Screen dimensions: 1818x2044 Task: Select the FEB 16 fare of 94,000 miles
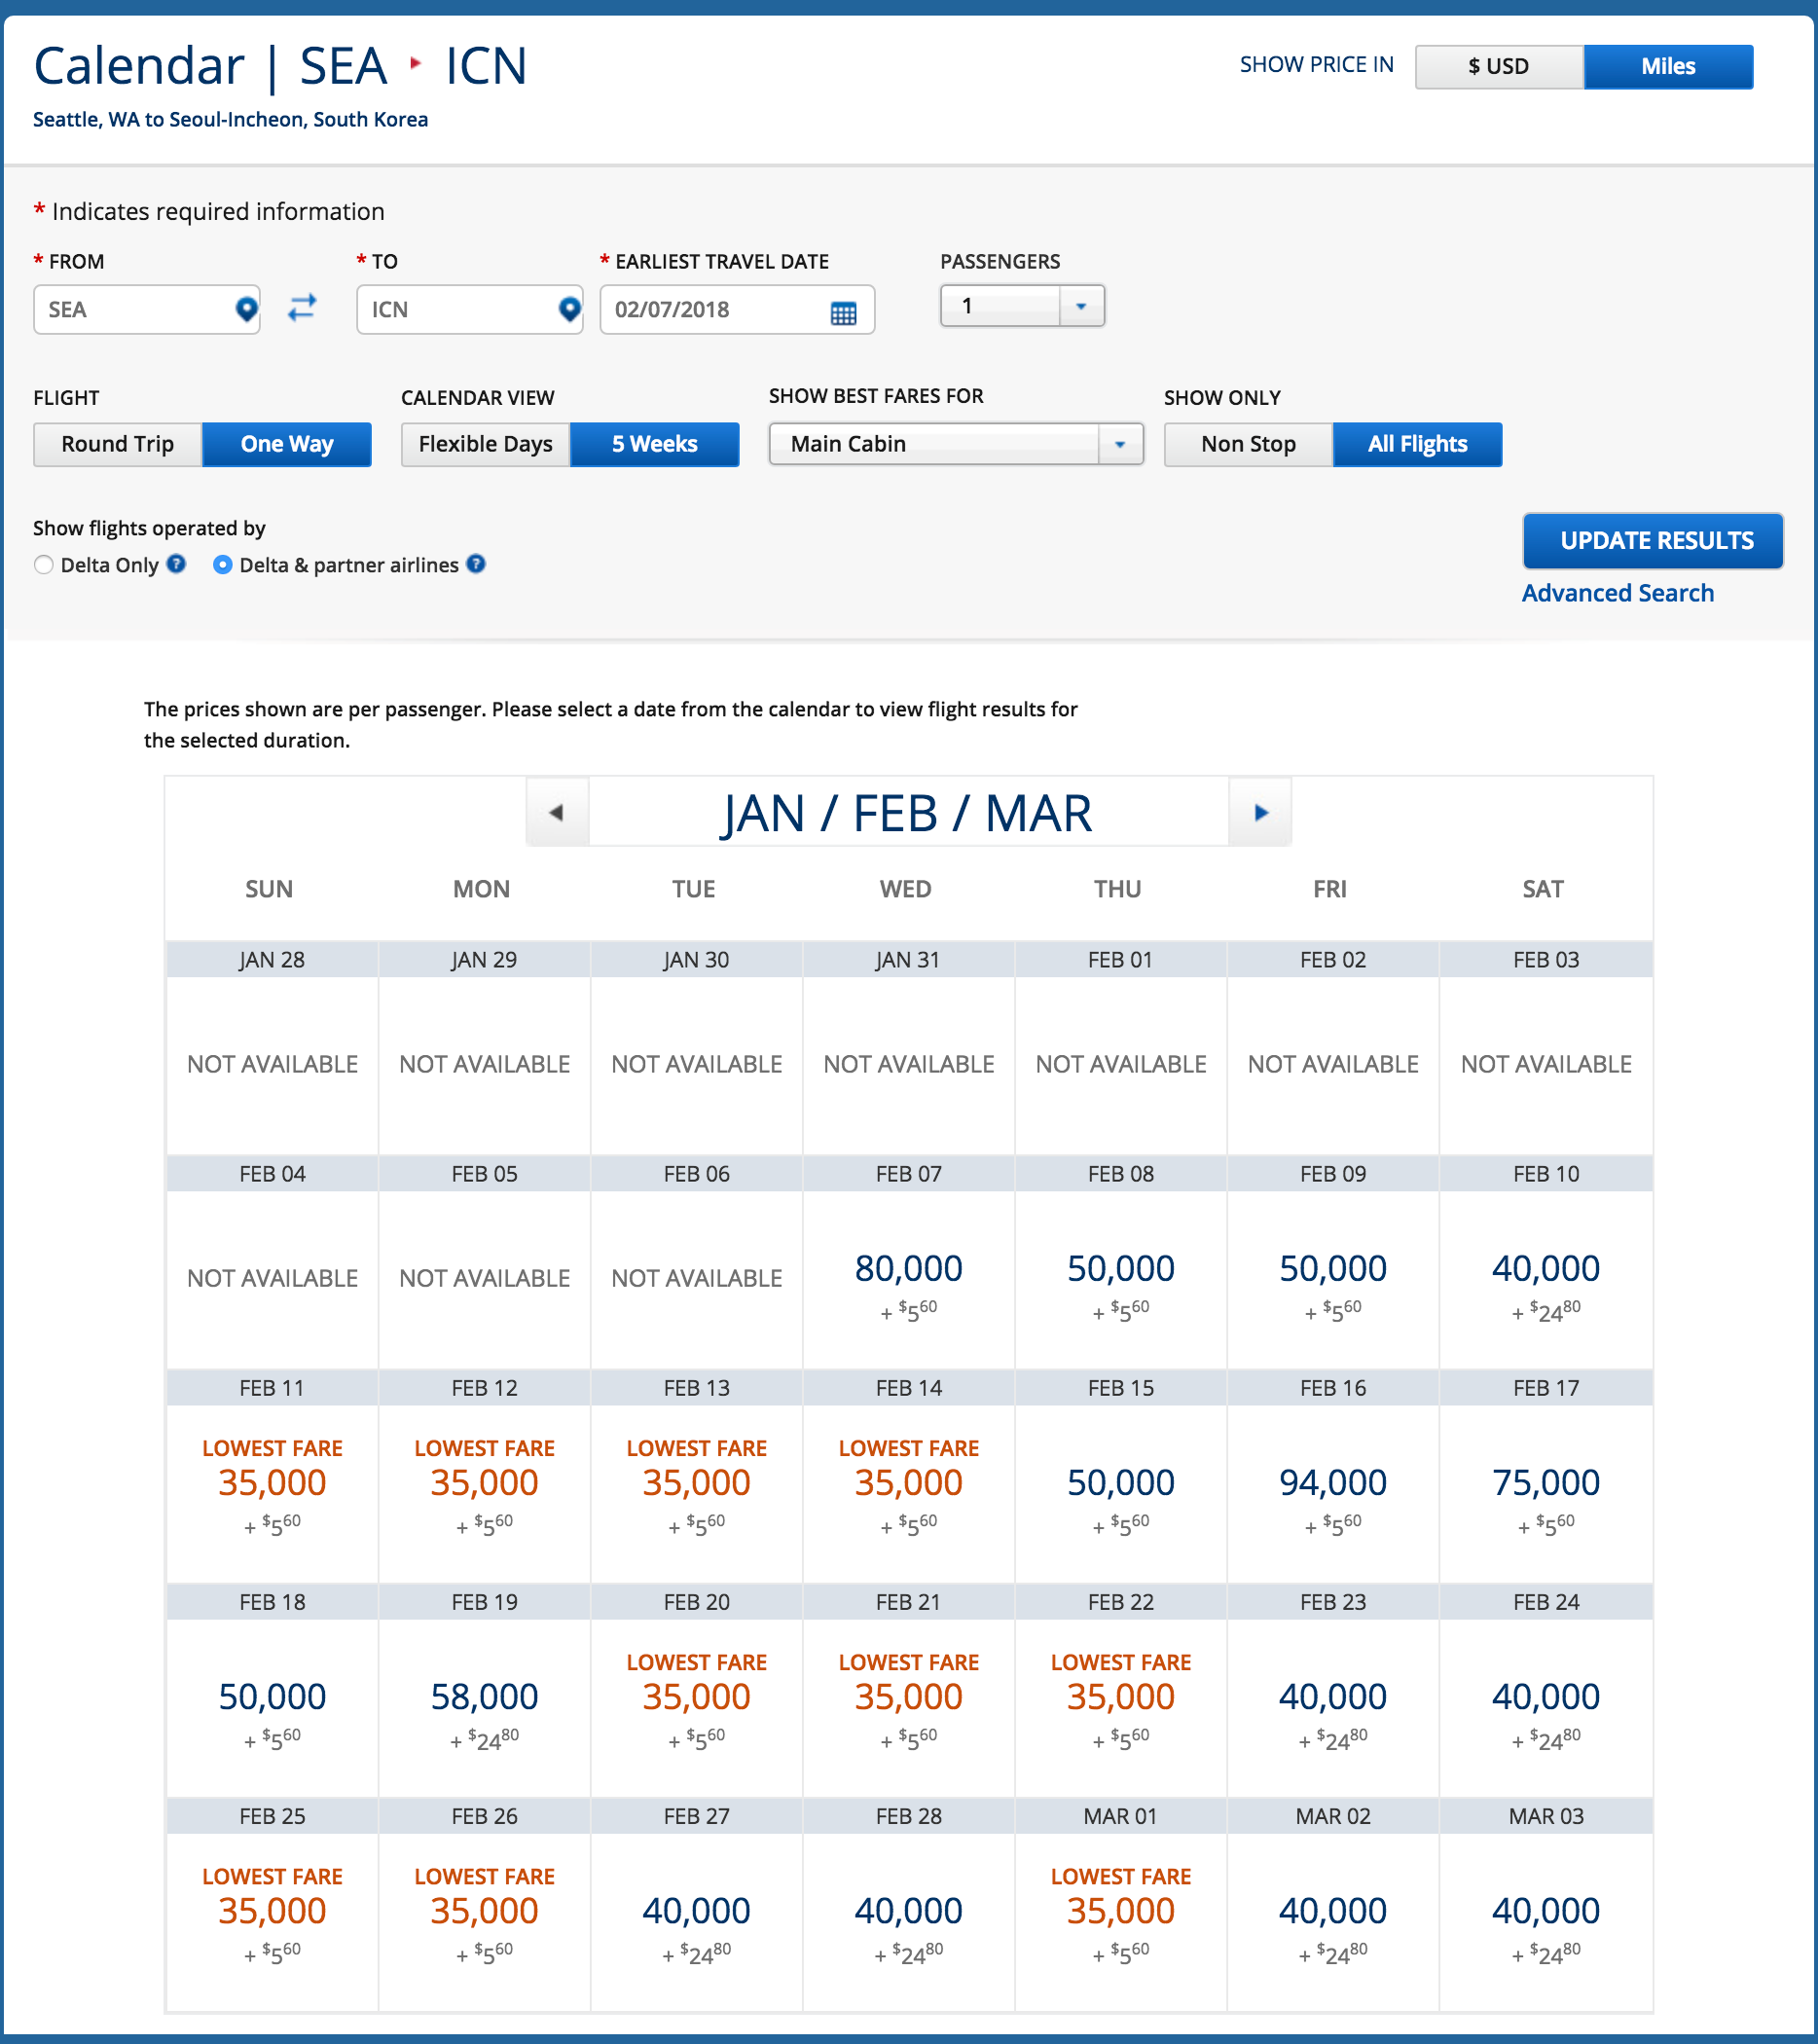1332,1483
